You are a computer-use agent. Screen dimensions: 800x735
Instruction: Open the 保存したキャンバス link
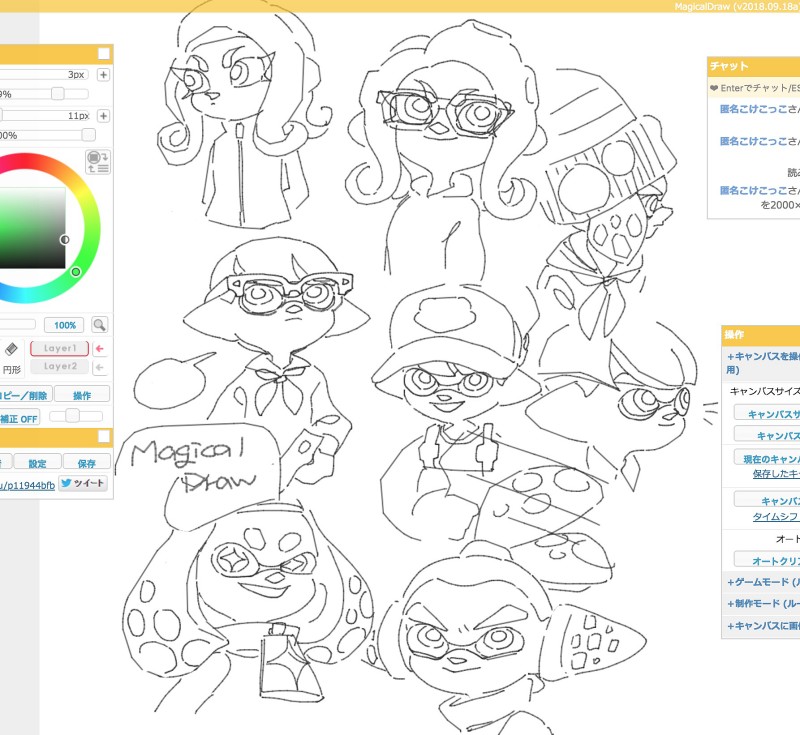(776, 474)
